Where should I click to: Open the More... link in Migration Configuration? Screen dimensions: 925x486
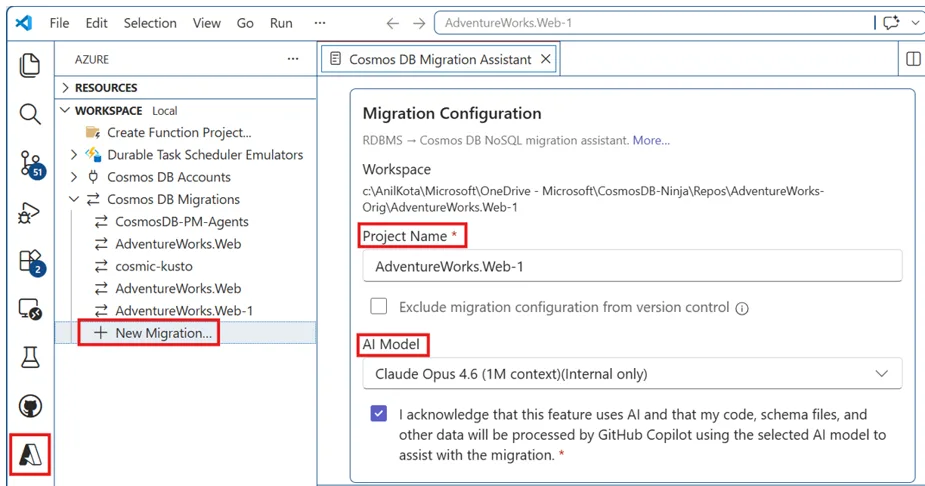tap(651, 140)
